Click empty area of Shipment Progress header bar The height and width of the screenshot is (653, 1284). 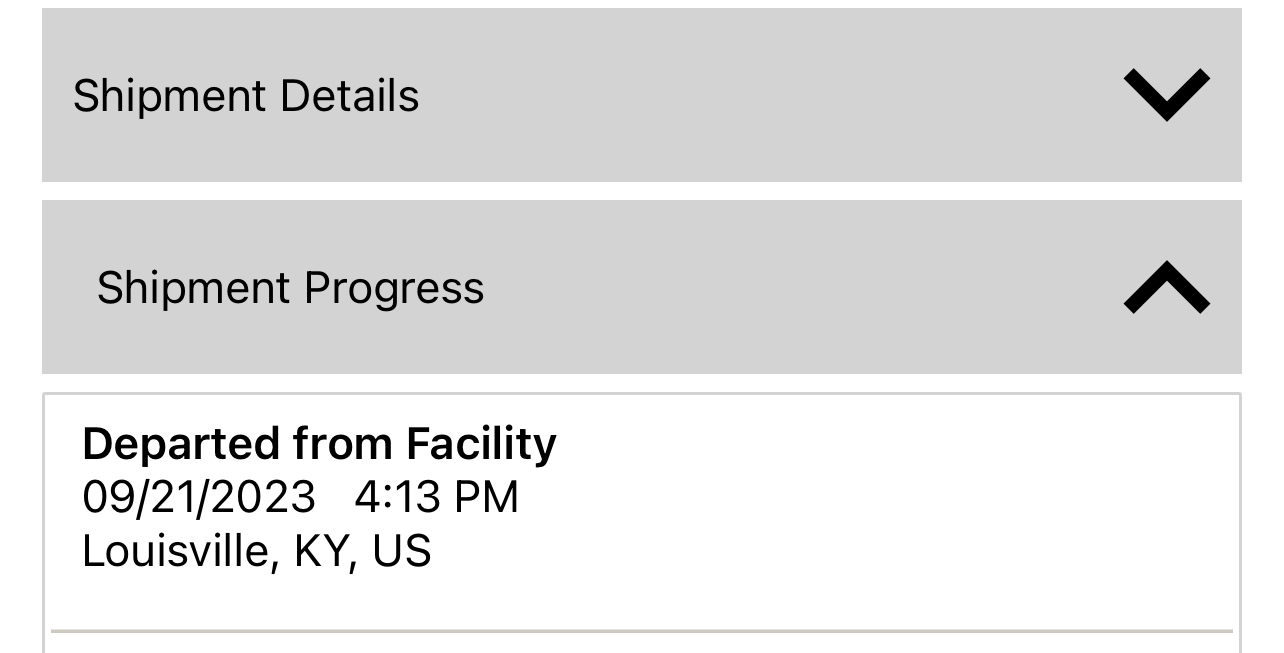800,287
